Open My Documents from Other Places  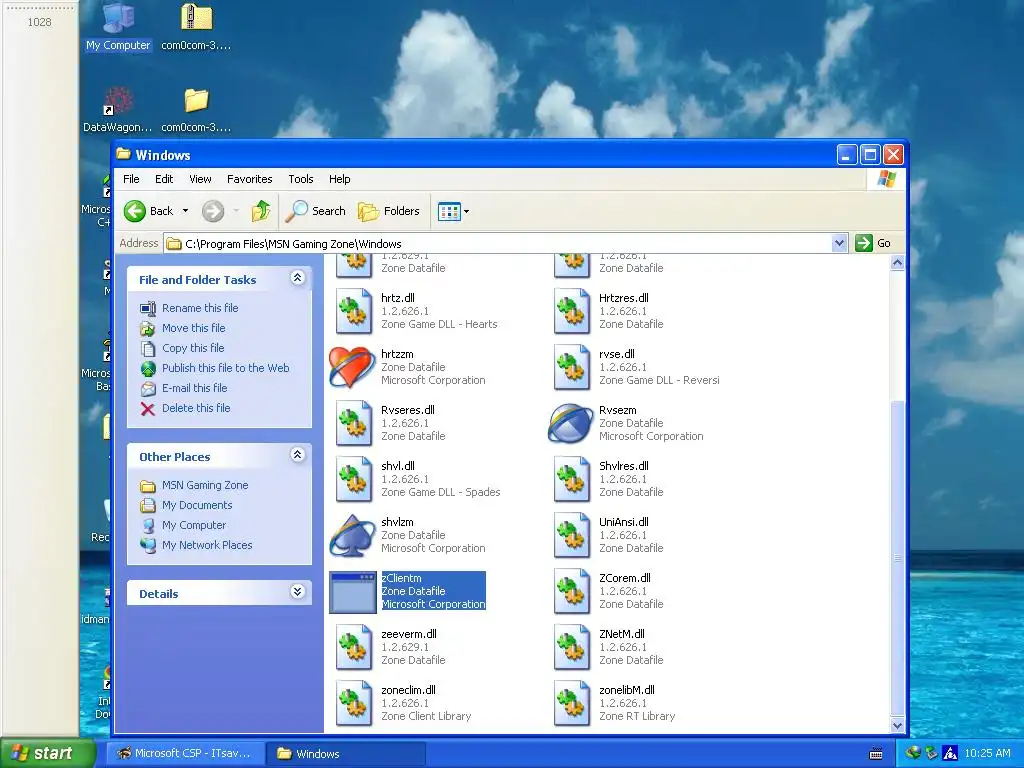197,505
